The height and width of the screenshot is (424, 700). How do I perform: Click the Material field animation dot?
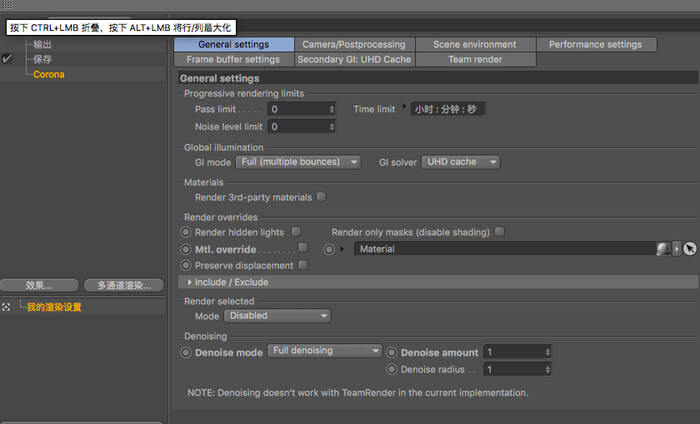329,249
